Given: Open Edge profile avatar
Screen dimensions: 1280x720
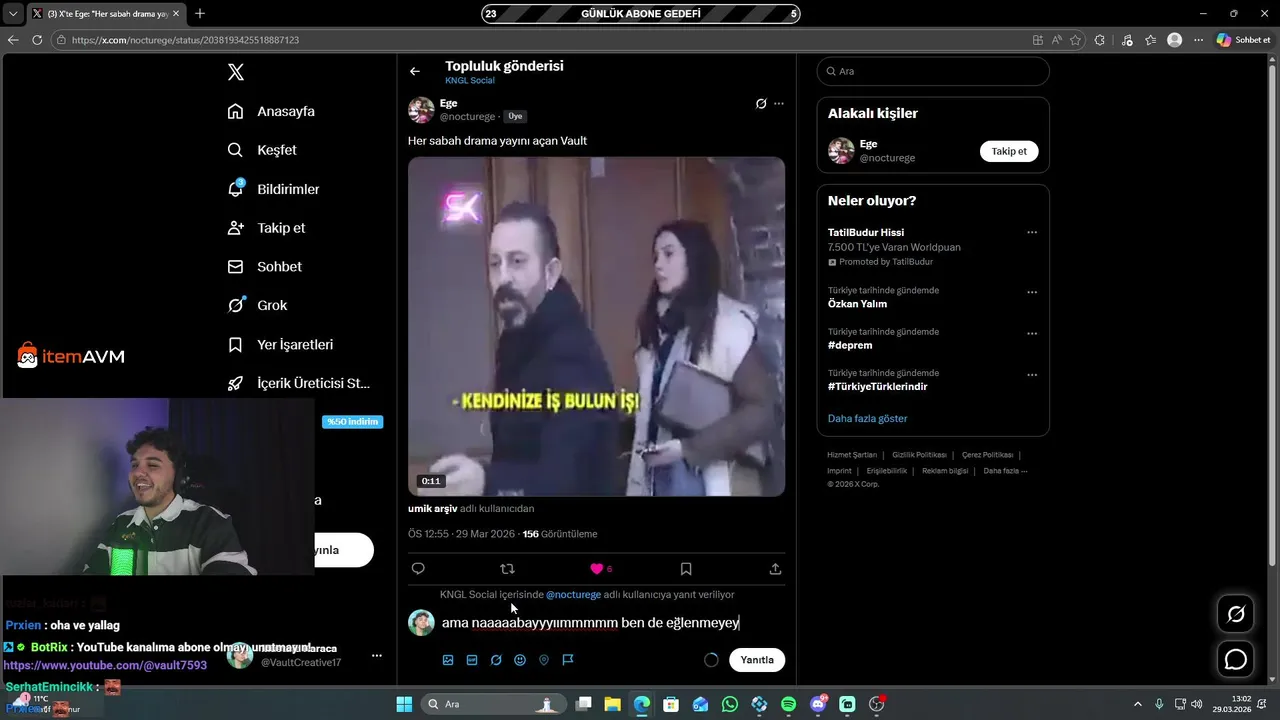Looking at the screenshot, I should click(x=1174, y=40).
